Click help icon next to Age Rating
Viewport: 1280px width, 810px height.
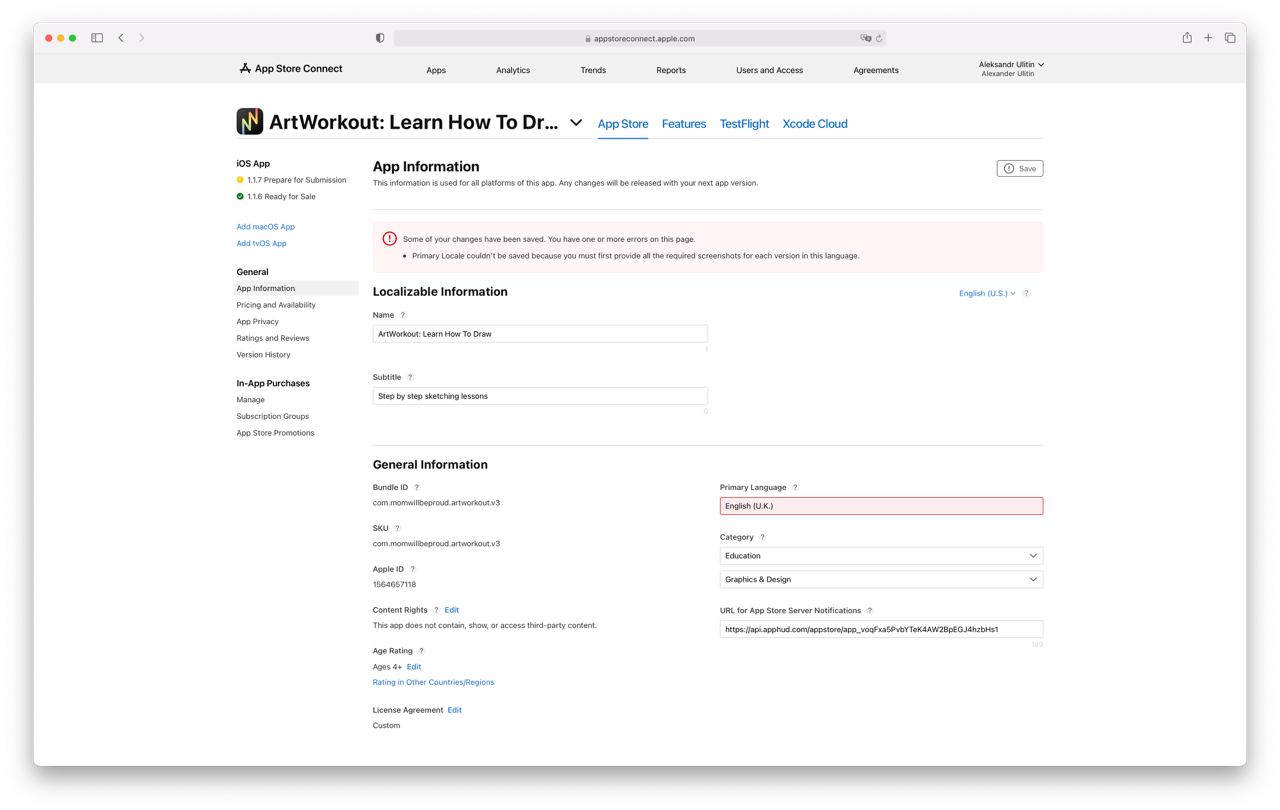[x=421, y=651]
